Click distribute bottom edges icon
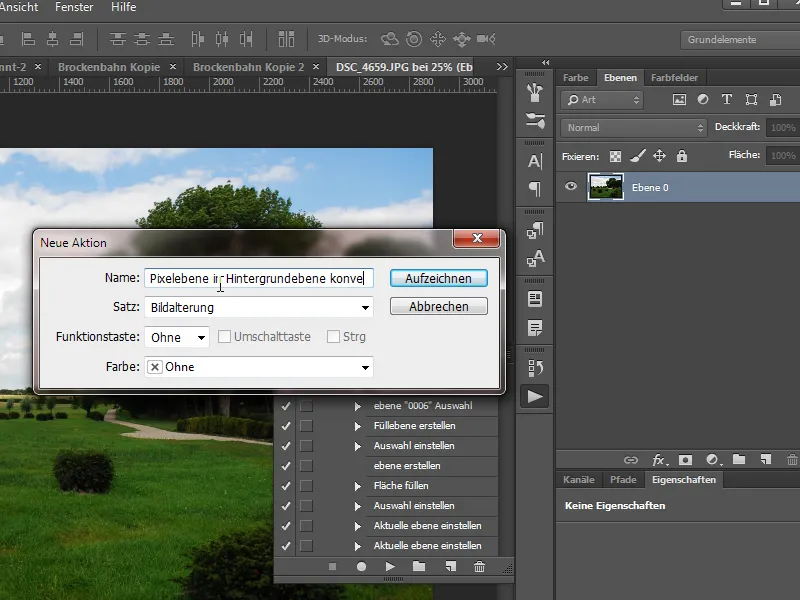The height and width of the screenshot is (600, 800). pyautogui.click(x=166, y=39)
